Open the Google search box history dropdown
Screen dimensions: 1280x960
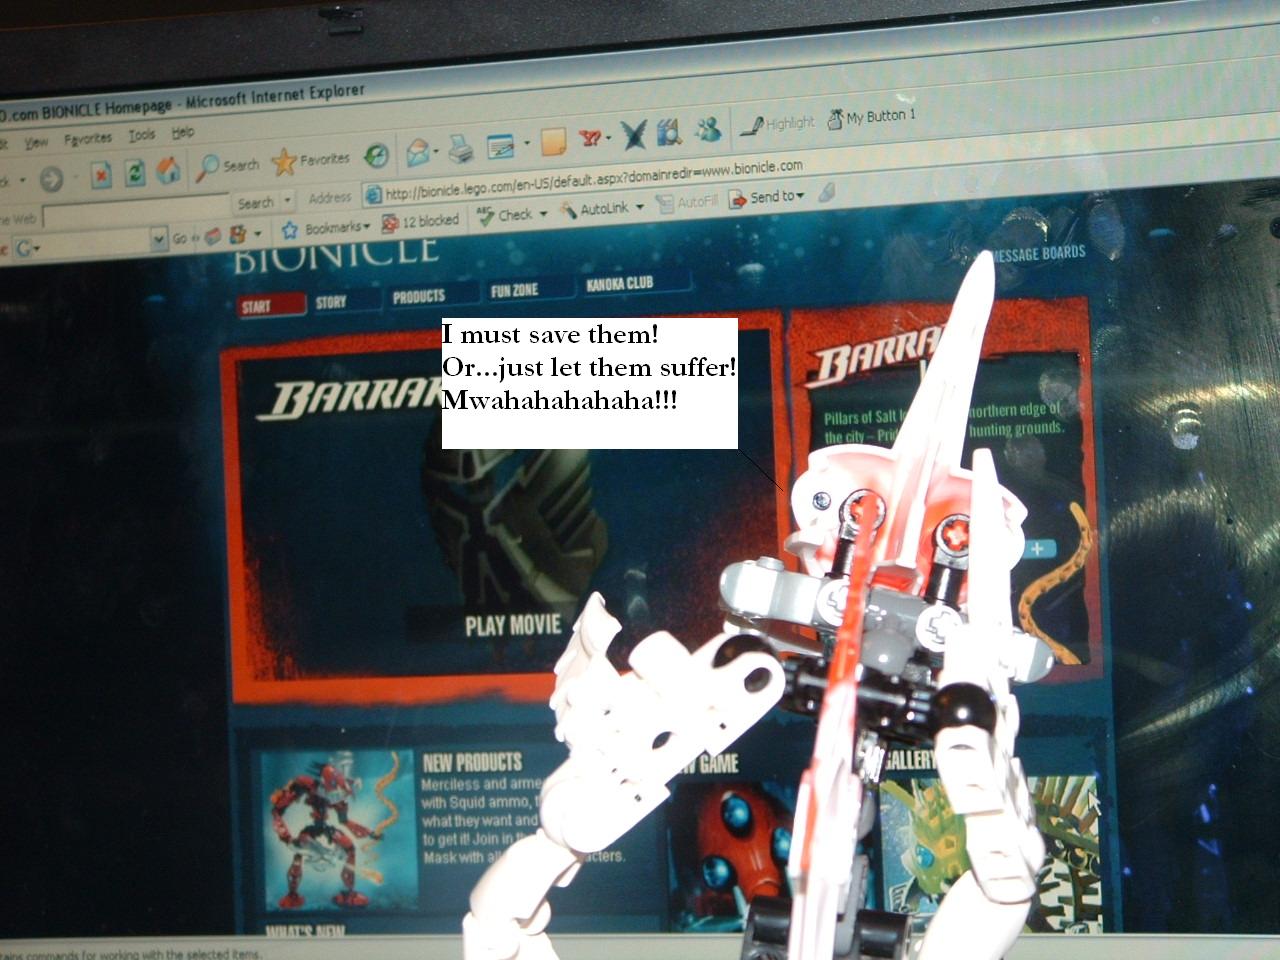[159, 239]
